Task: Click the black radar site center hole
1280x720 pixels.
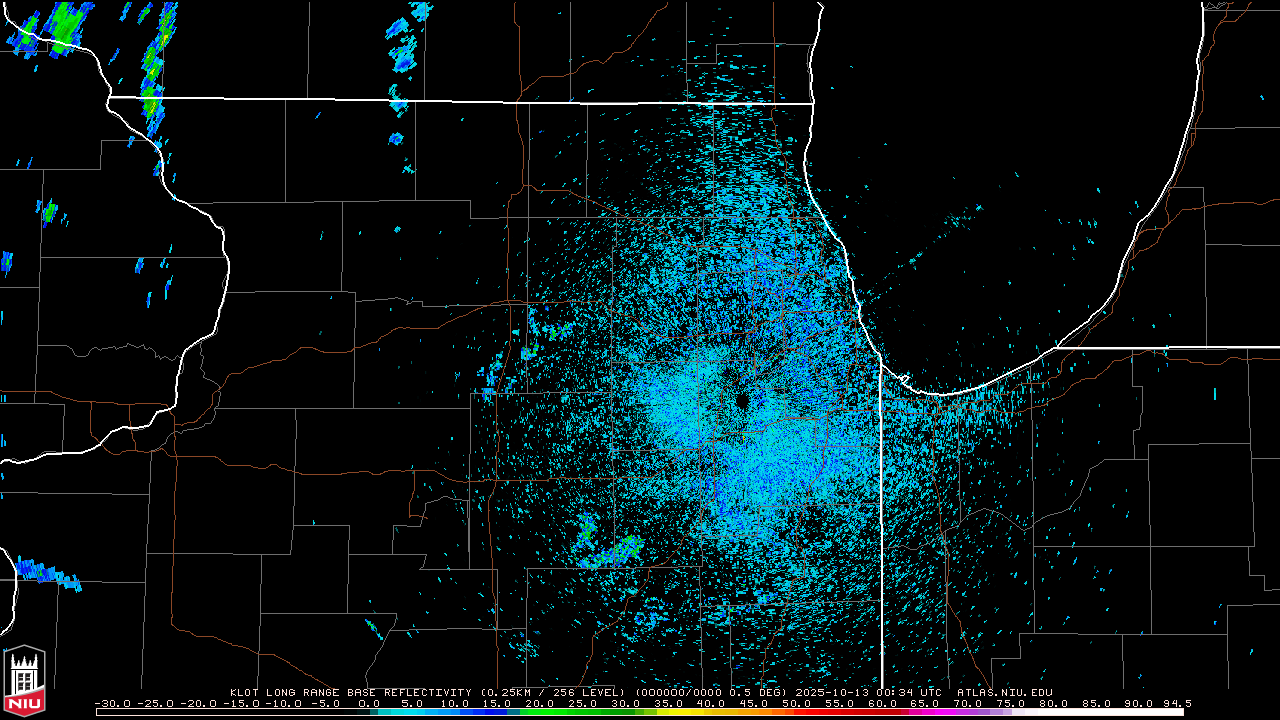Action: [x=742, y=400]
